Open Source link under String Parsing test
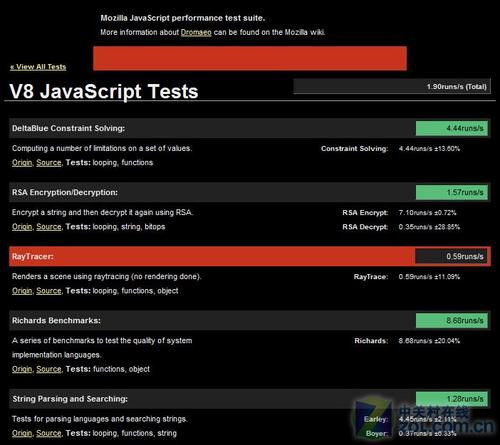The height and width of the screenshot is (445, 500). 49,433
